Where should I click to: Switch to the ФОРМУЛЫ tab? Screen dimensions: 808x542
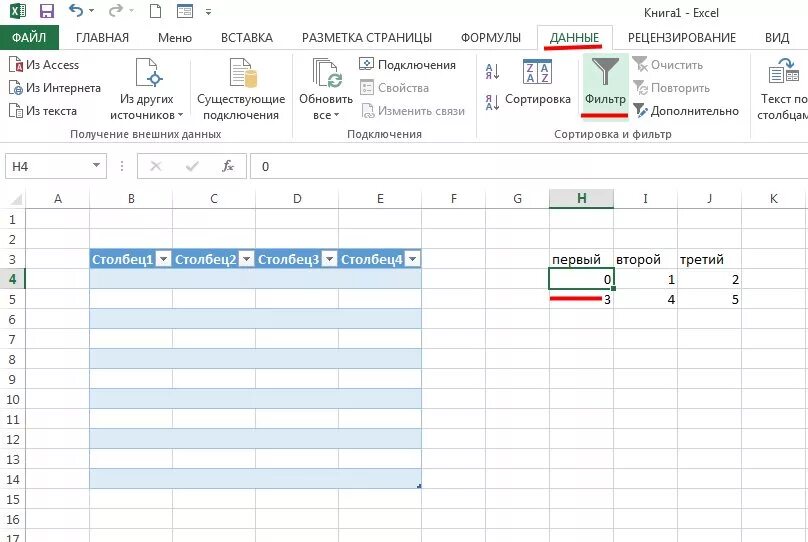click(x=491, y=38)
